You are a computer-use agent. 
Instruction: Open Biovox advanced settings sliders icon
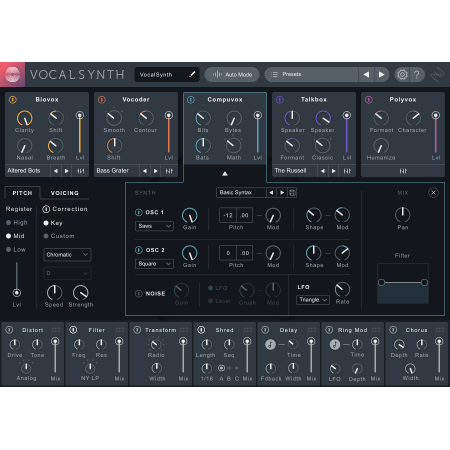[x=80, y=171]
